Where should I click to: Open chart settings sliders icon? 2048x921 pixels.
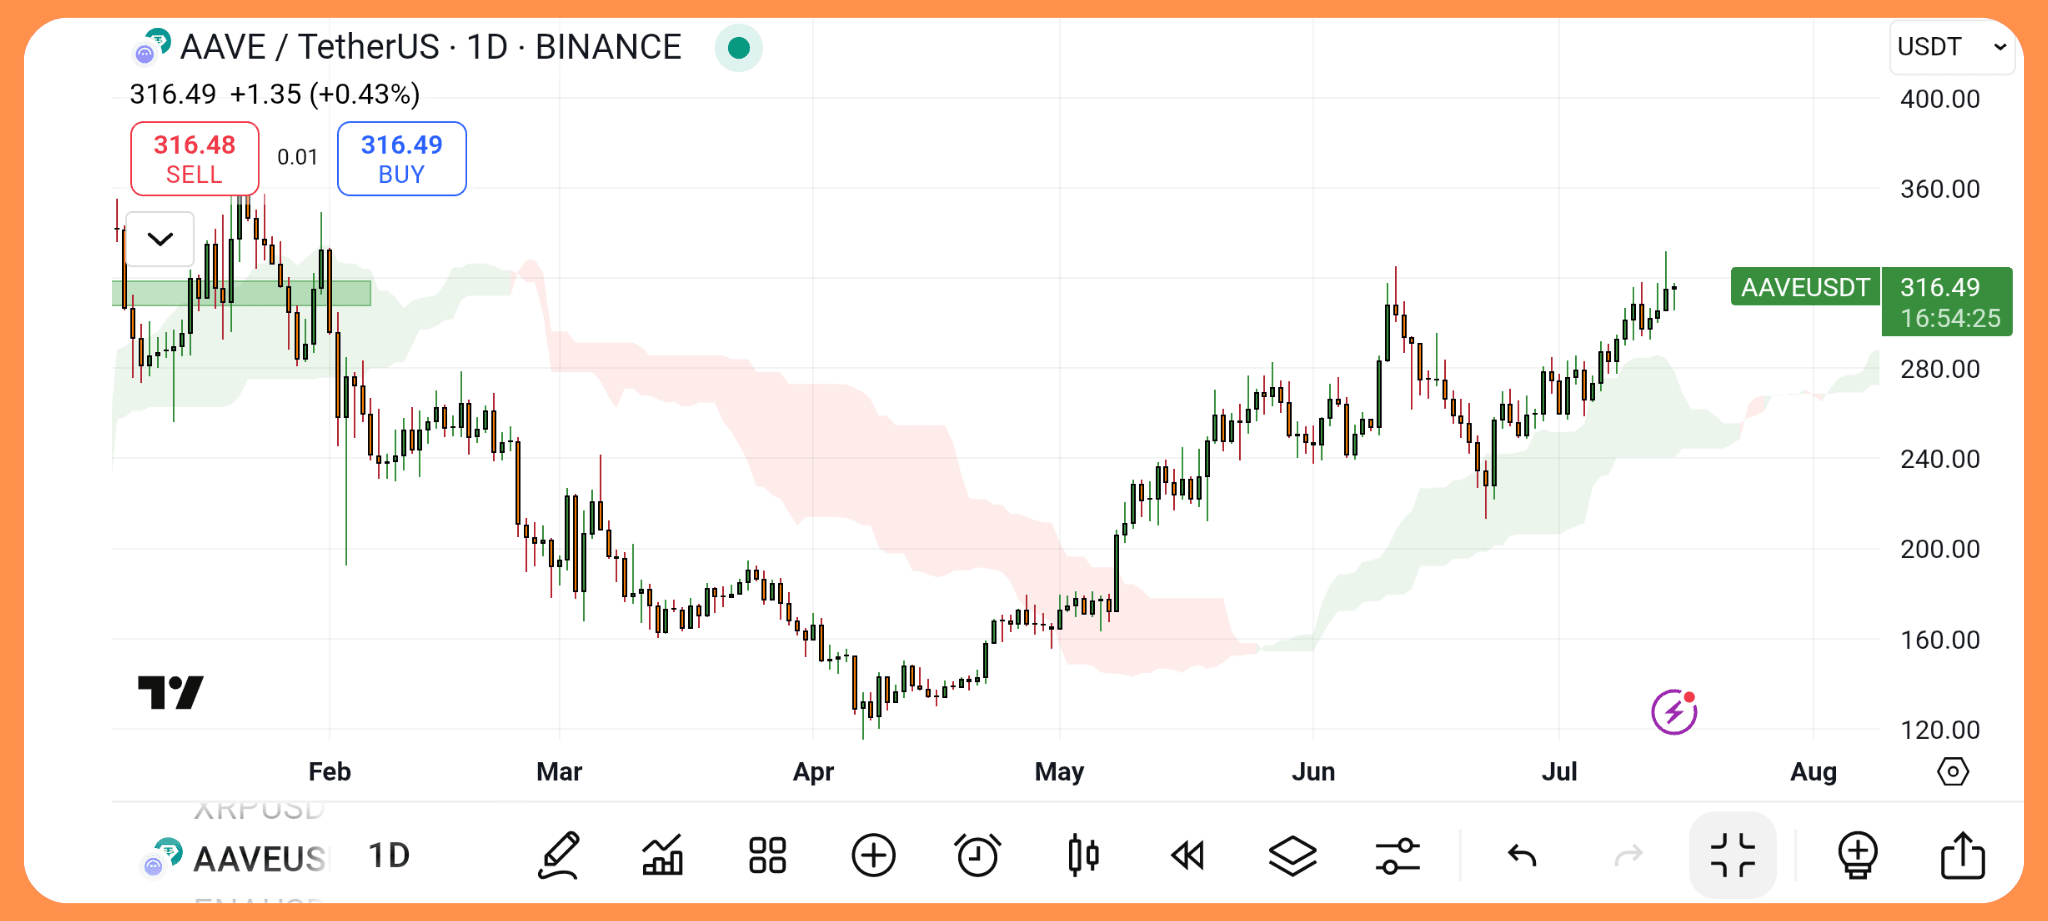click(x=1398, y=856)
